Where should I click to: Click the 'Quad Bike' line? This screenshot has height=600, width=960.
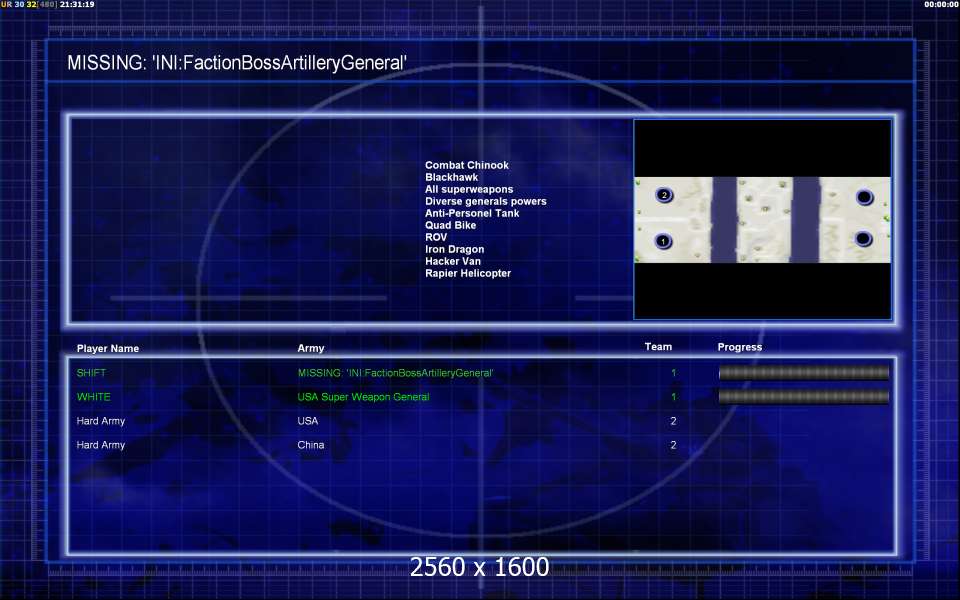[x=450, y=225]
